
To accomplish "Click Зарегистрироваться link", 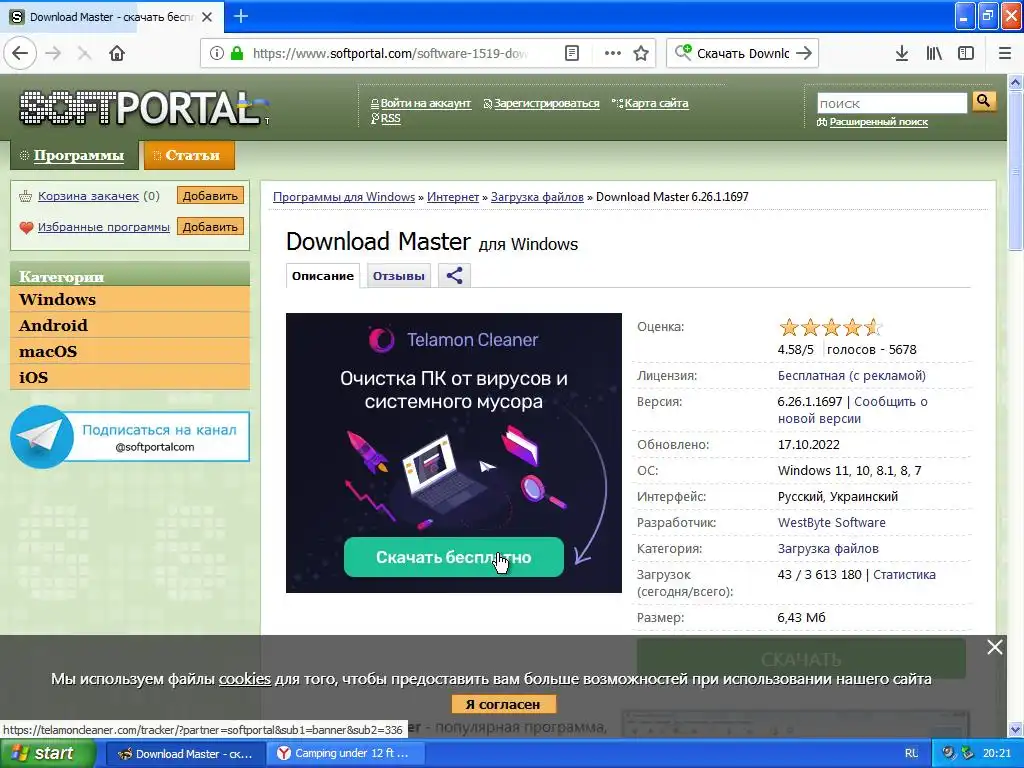I will 546,103.
